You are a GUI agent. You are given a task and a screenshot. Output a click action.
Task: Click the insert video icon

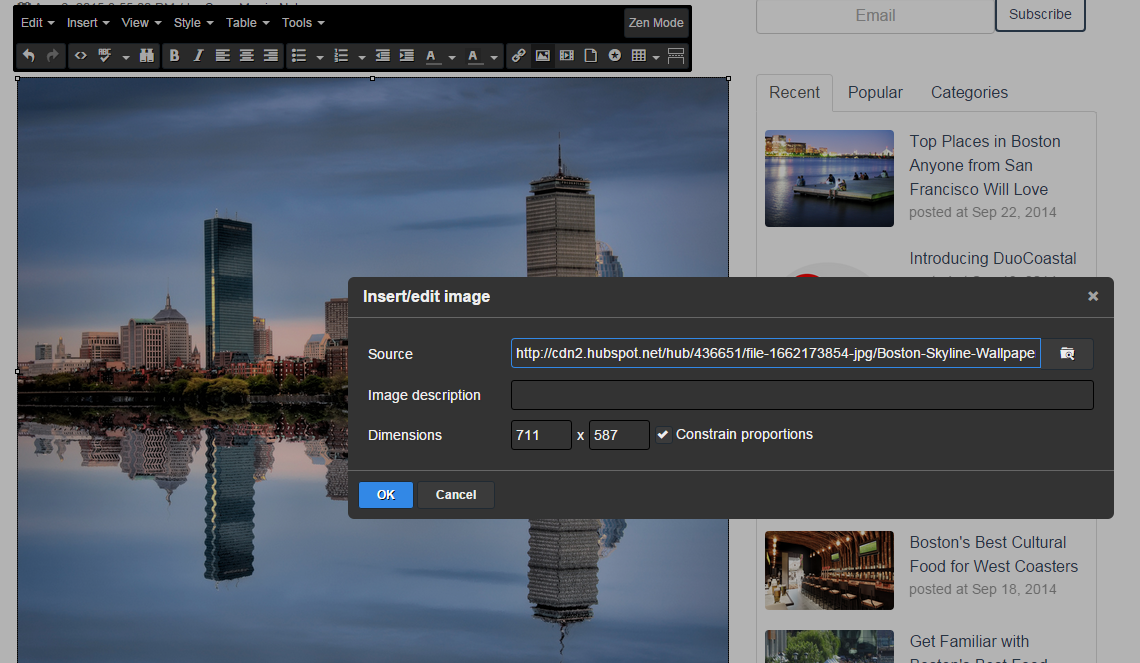tap(566, 56)
